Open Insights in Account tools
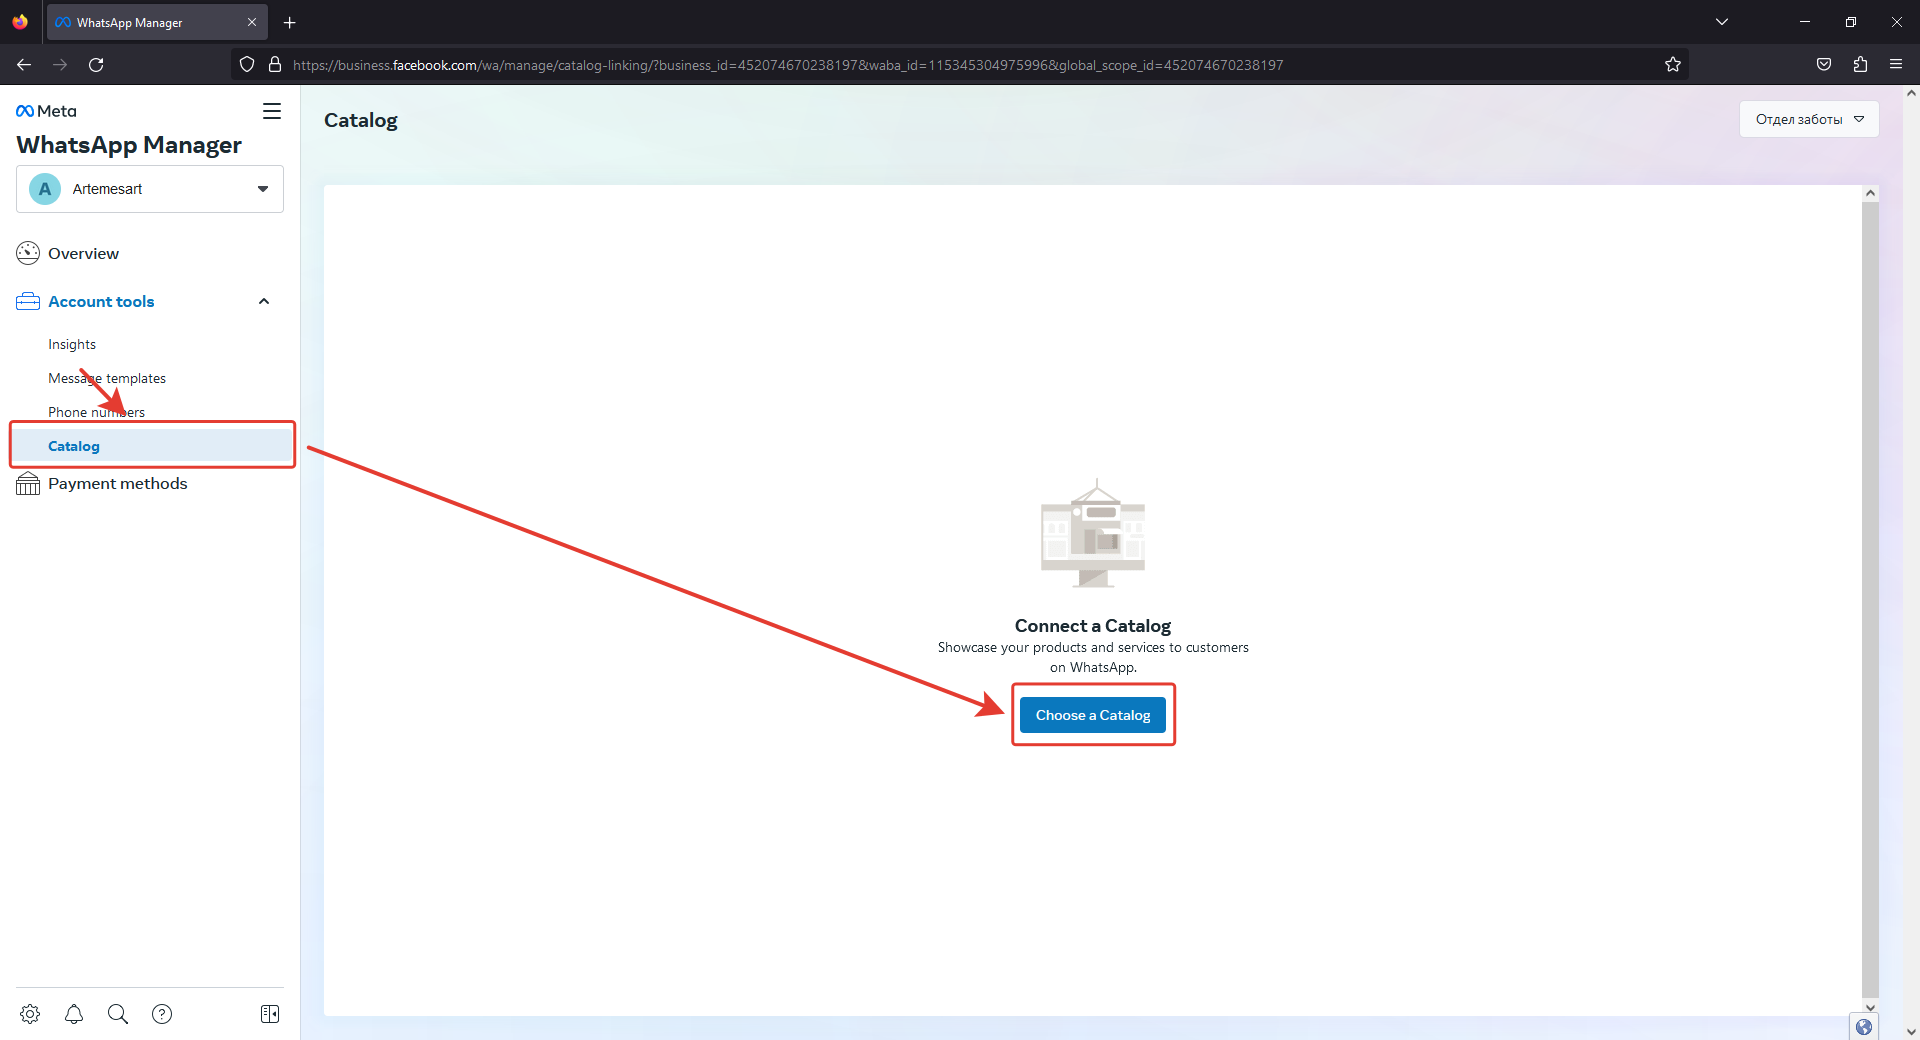Screen dimensions: 1920x1040 pyautogui.click(x=72, y=344)
